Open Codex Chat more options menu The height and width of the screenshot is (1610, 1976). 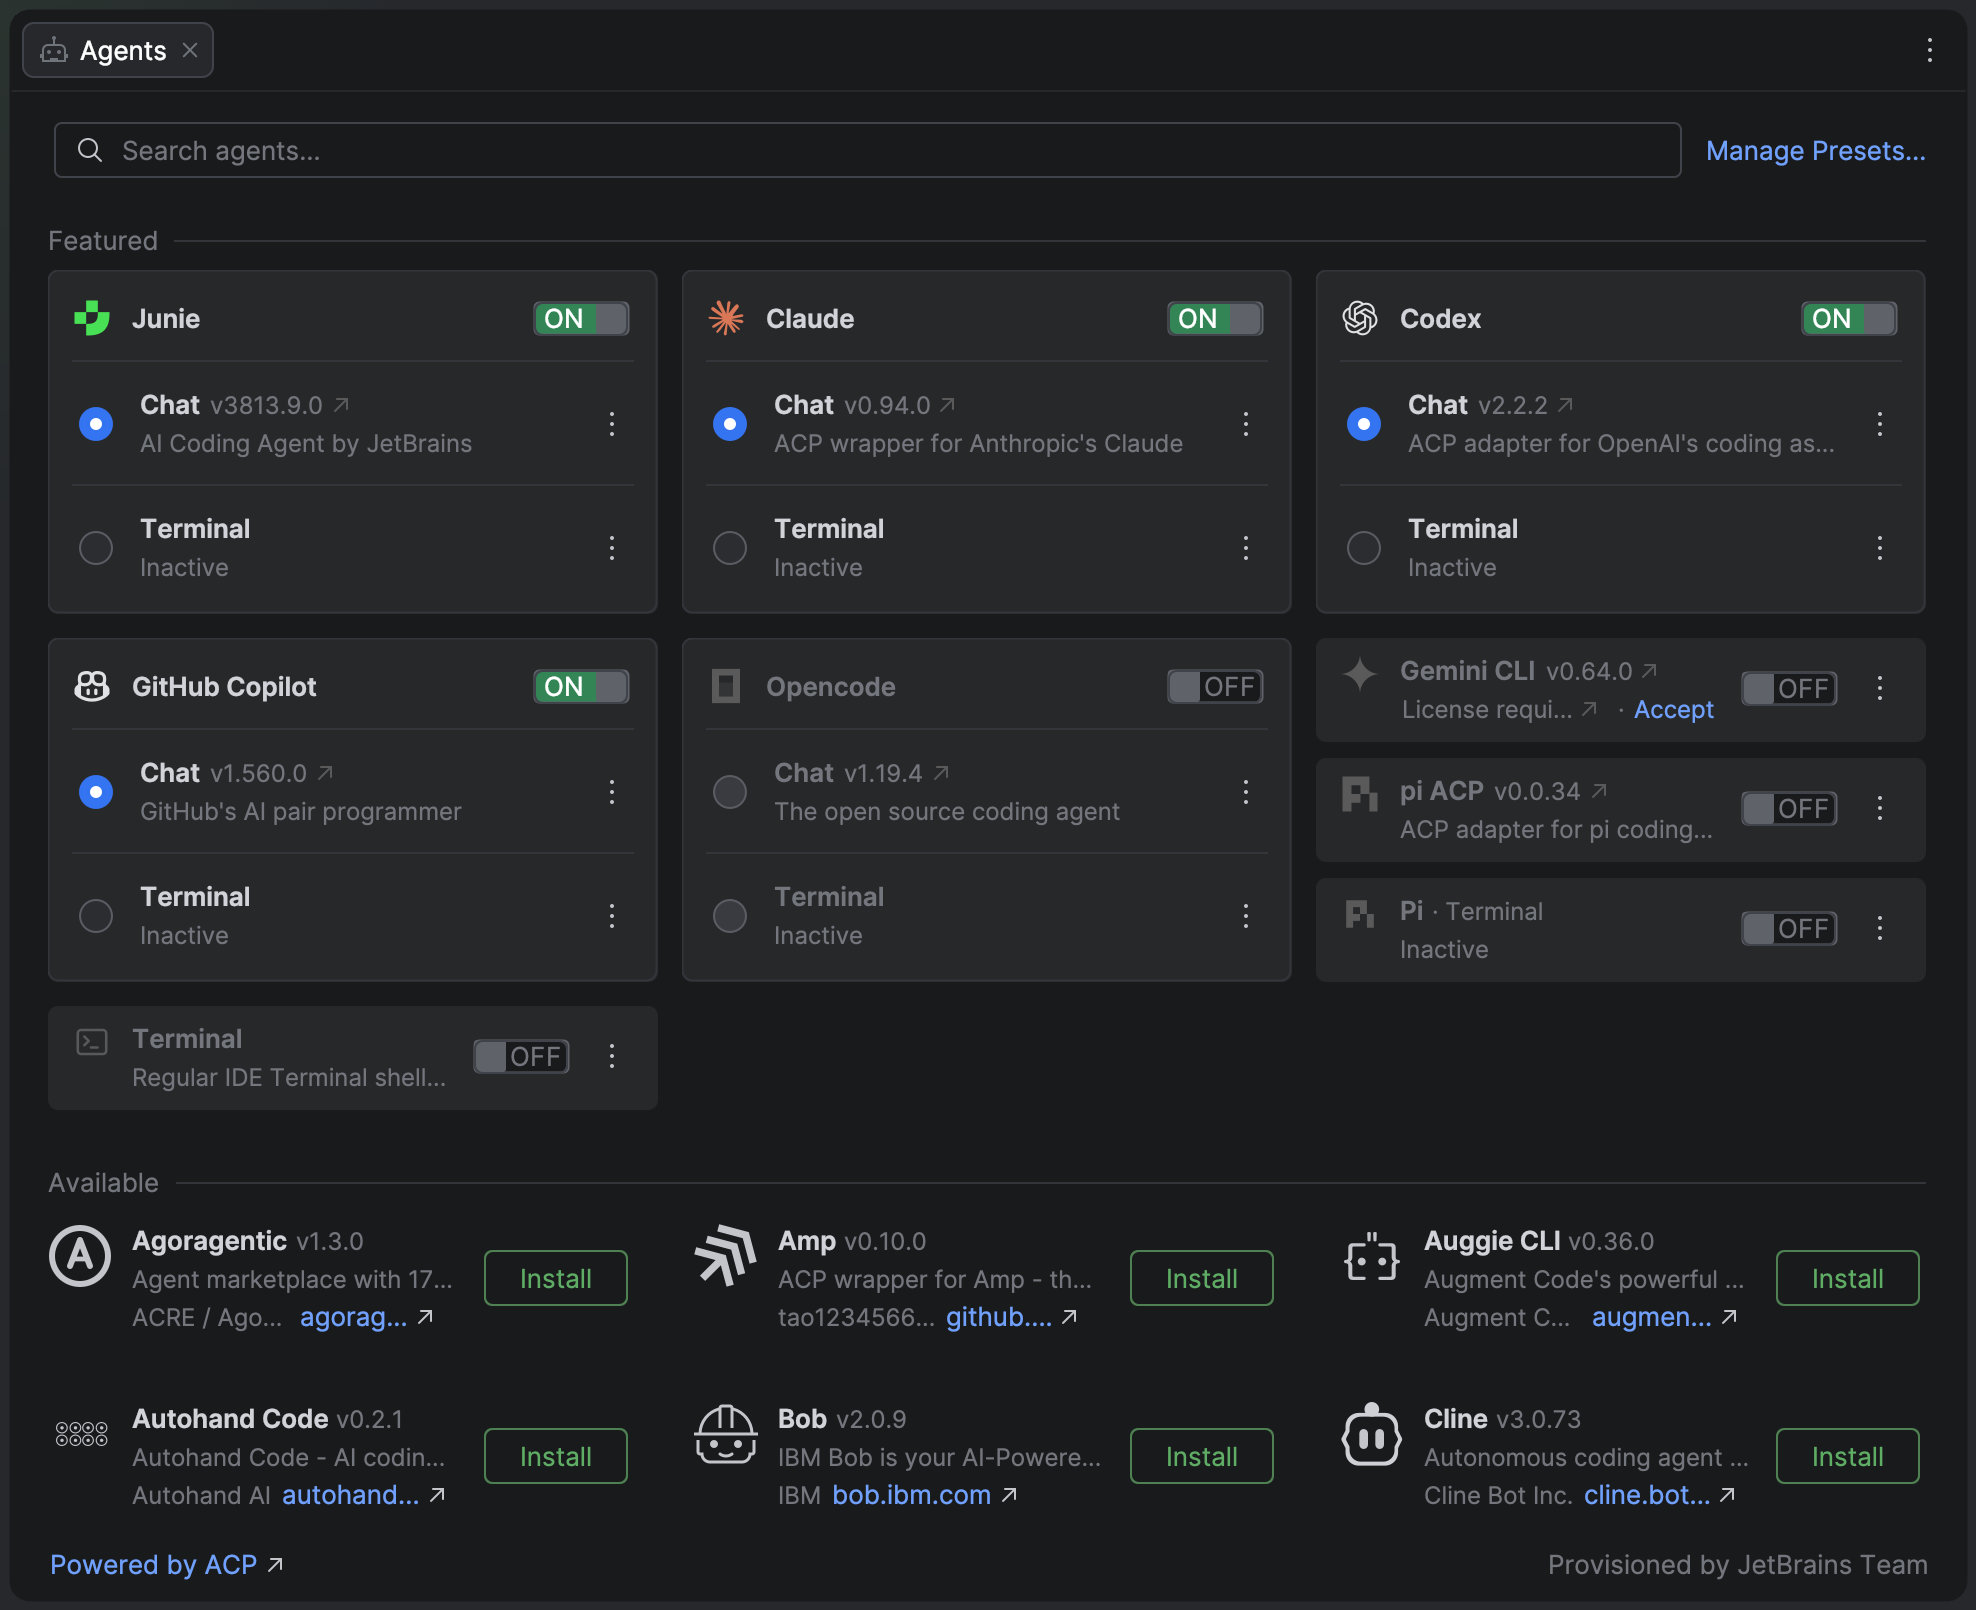pos(1880,424)
